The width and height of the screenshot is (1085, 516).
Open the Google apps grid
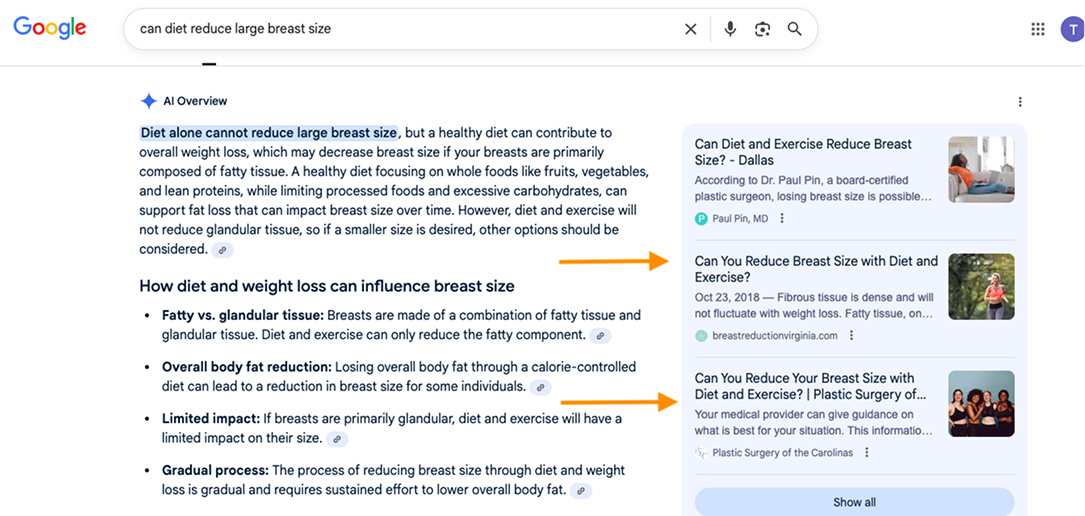coord(1038,29)
